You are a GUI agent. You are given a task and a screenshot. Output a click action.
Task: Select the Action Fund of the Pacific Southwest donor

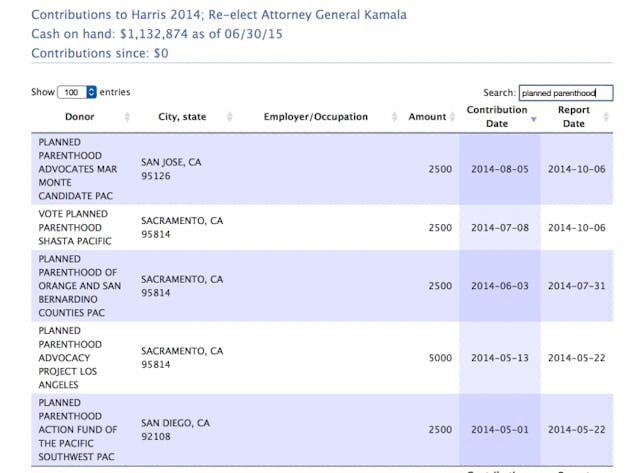coord(80,429)
